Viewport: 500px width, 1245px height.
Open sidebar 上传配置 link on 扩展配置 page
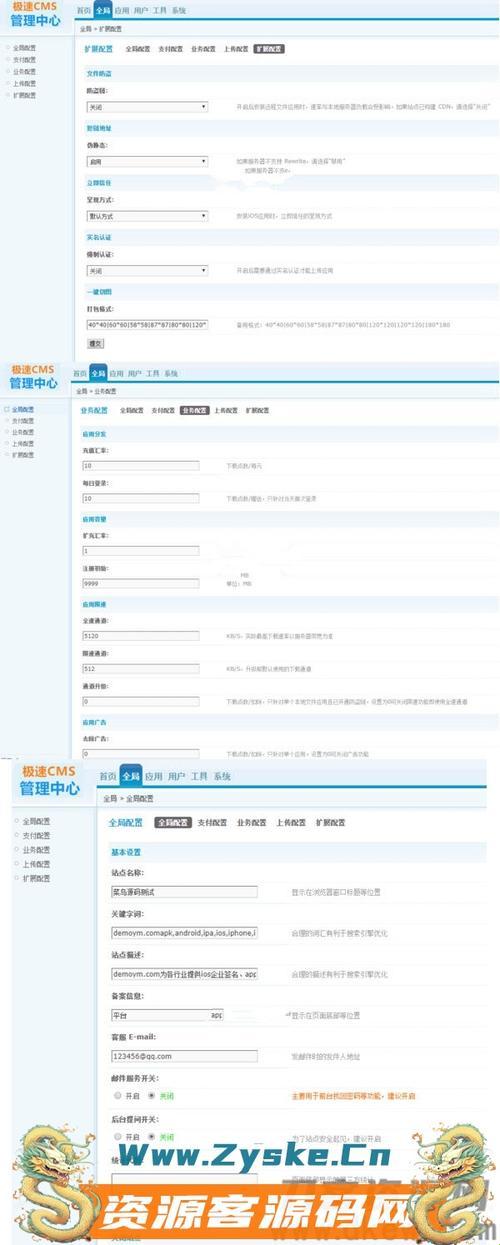[x=24, y=84]
